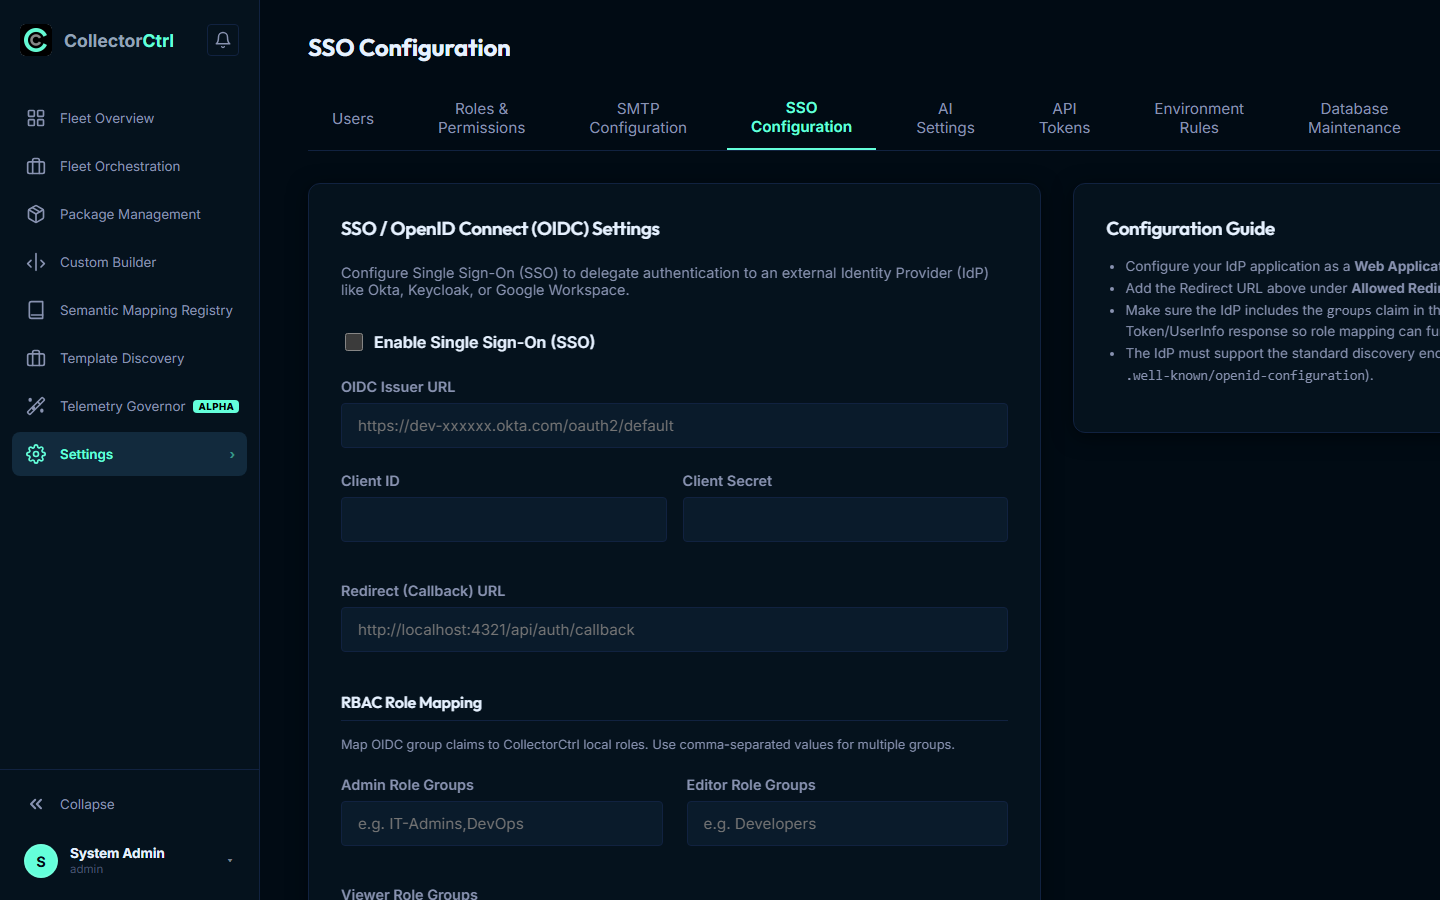Focus the OIDC Issuer URL field
The image size is (1440, 900).
coord(674,426)
